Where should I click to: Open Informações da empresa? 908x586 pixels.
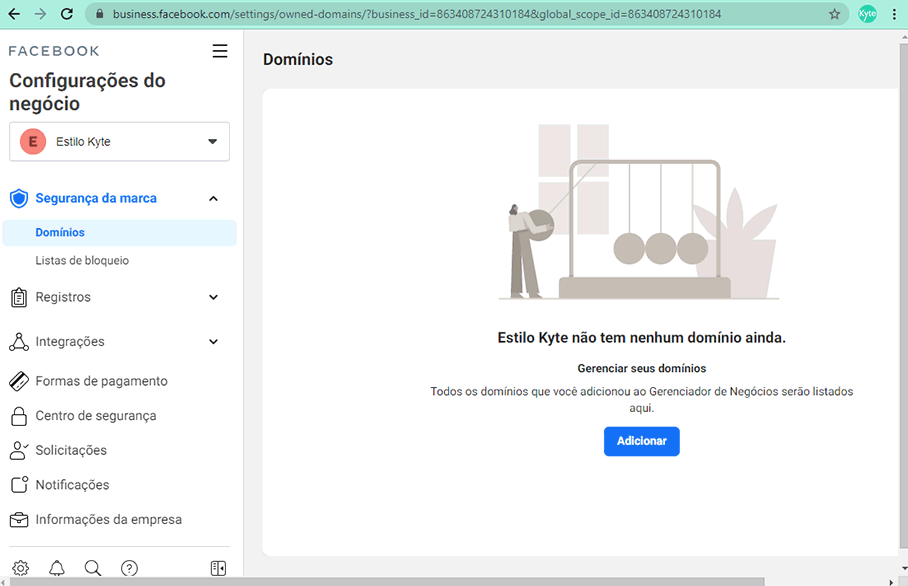pos(109,519)
